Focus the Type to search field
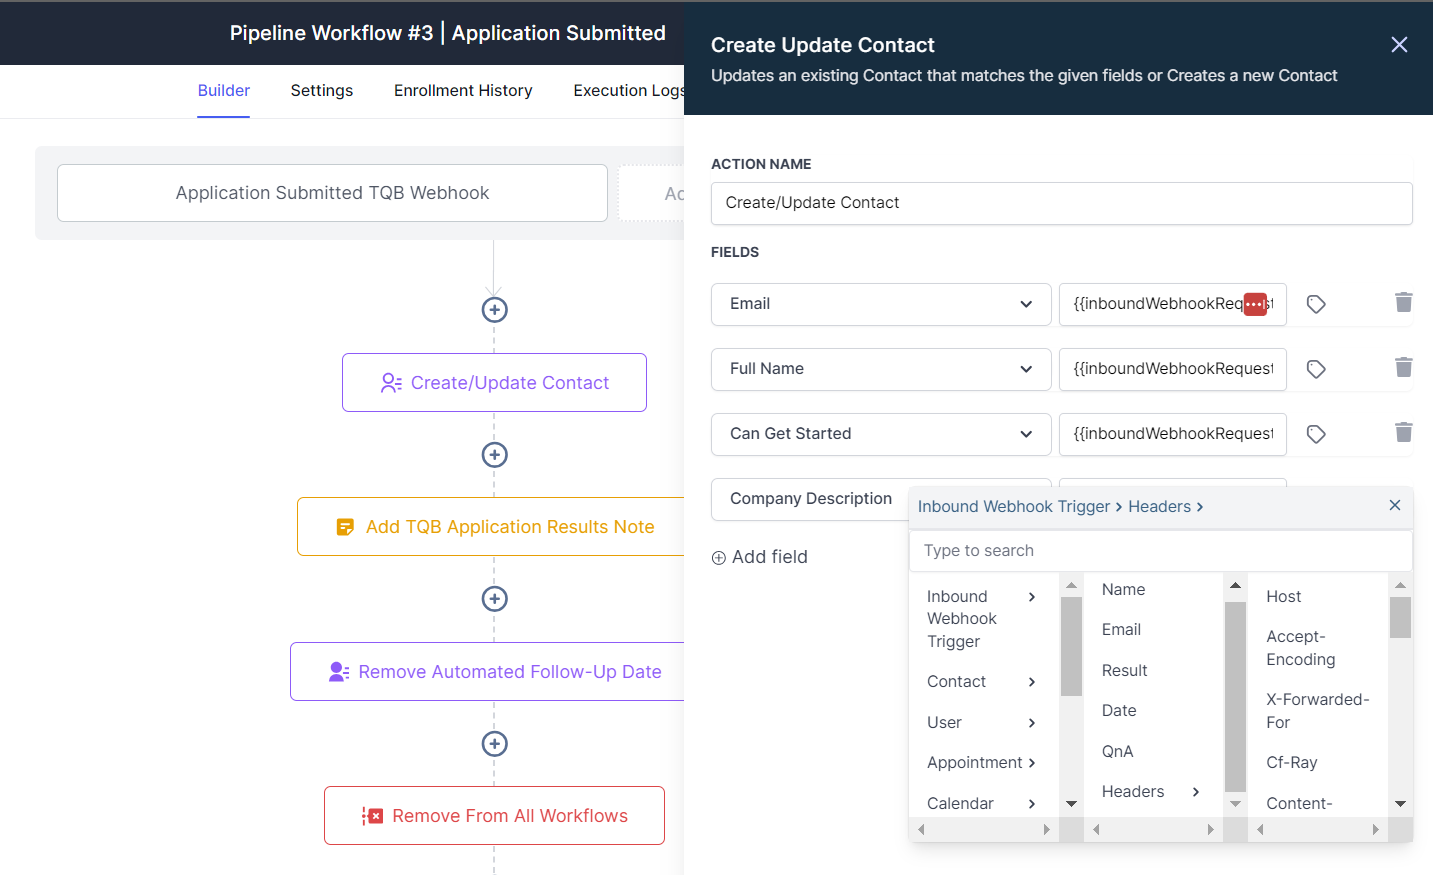The width and height of the screenshot is (1433, 875). click(x=1161, y=551)
